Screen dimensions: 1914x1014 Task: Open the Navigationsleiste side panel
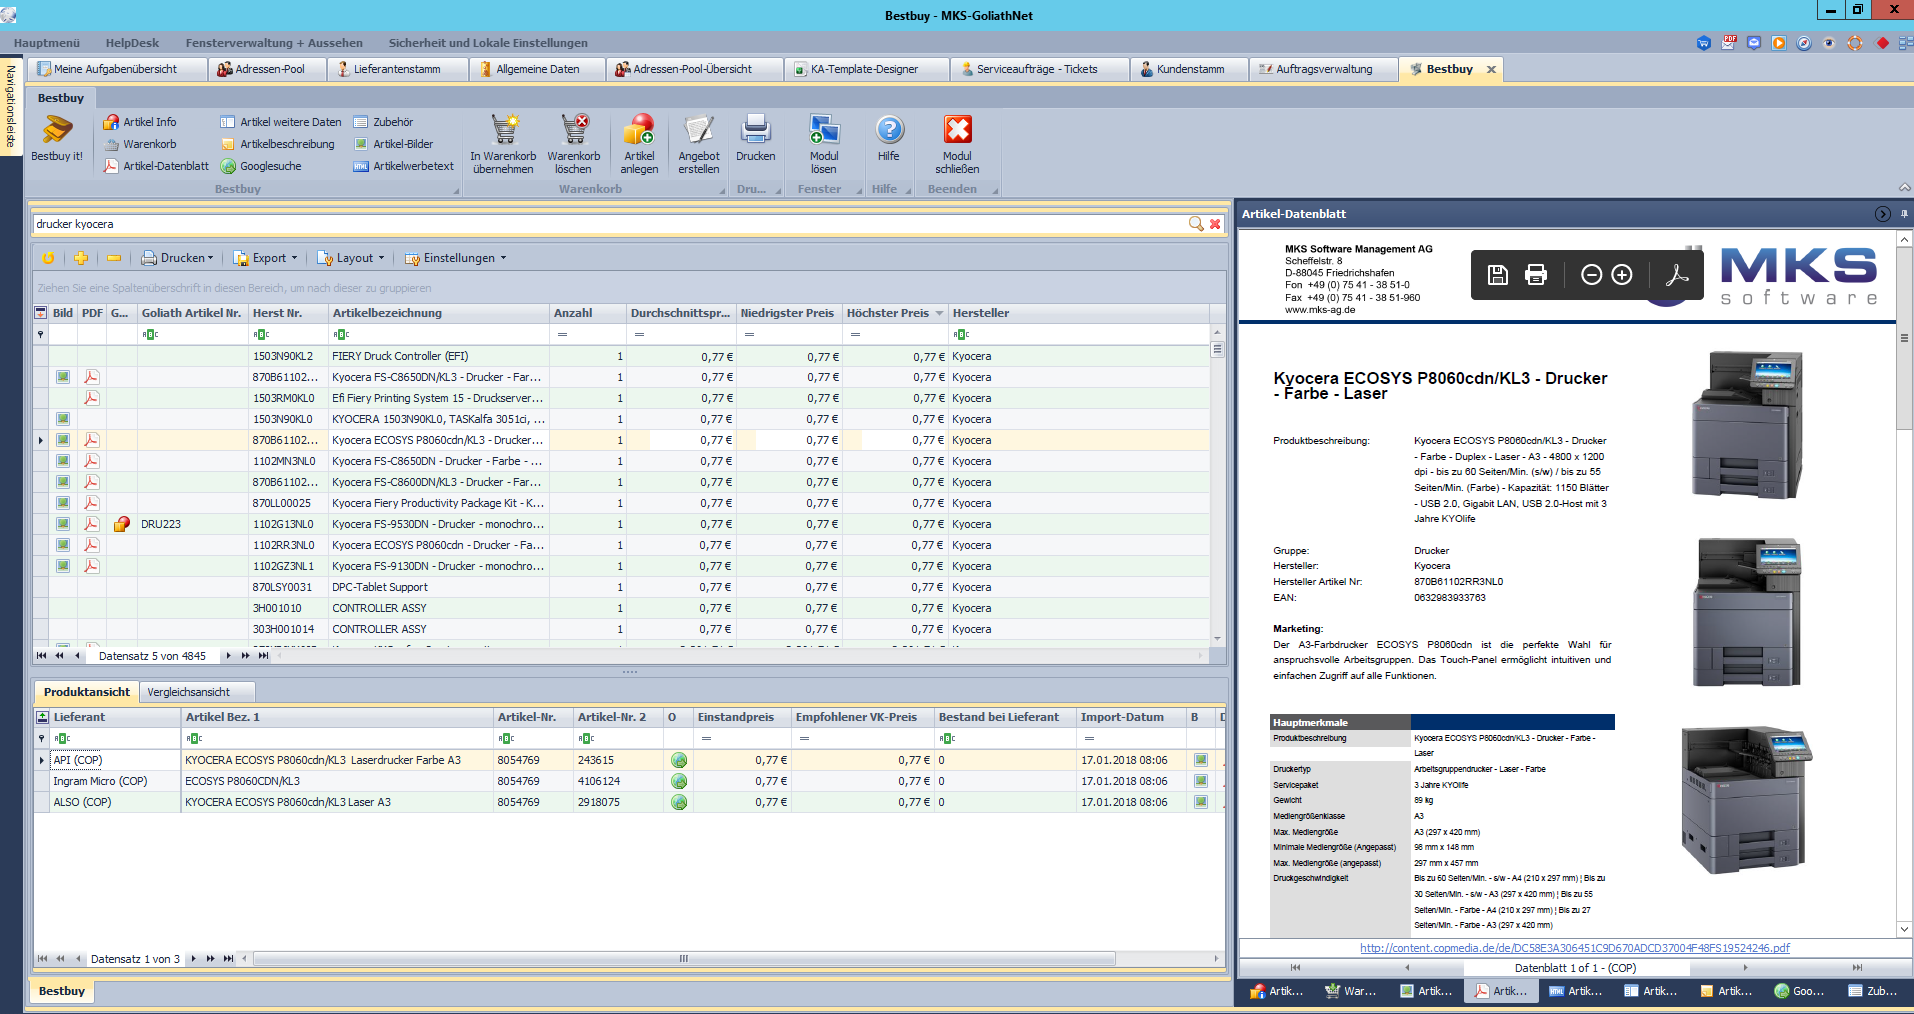pos(11,106)
